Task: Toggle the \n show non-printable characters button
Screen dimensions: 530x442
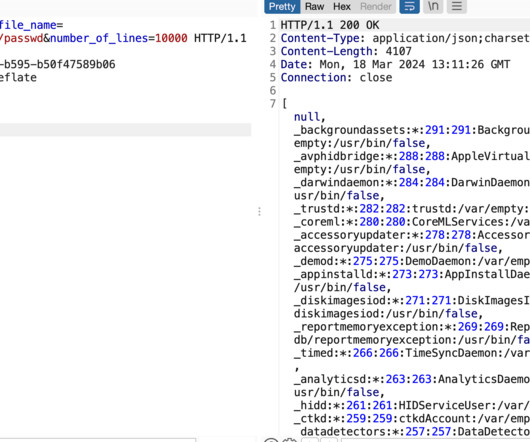Action: tap(433, 6)
